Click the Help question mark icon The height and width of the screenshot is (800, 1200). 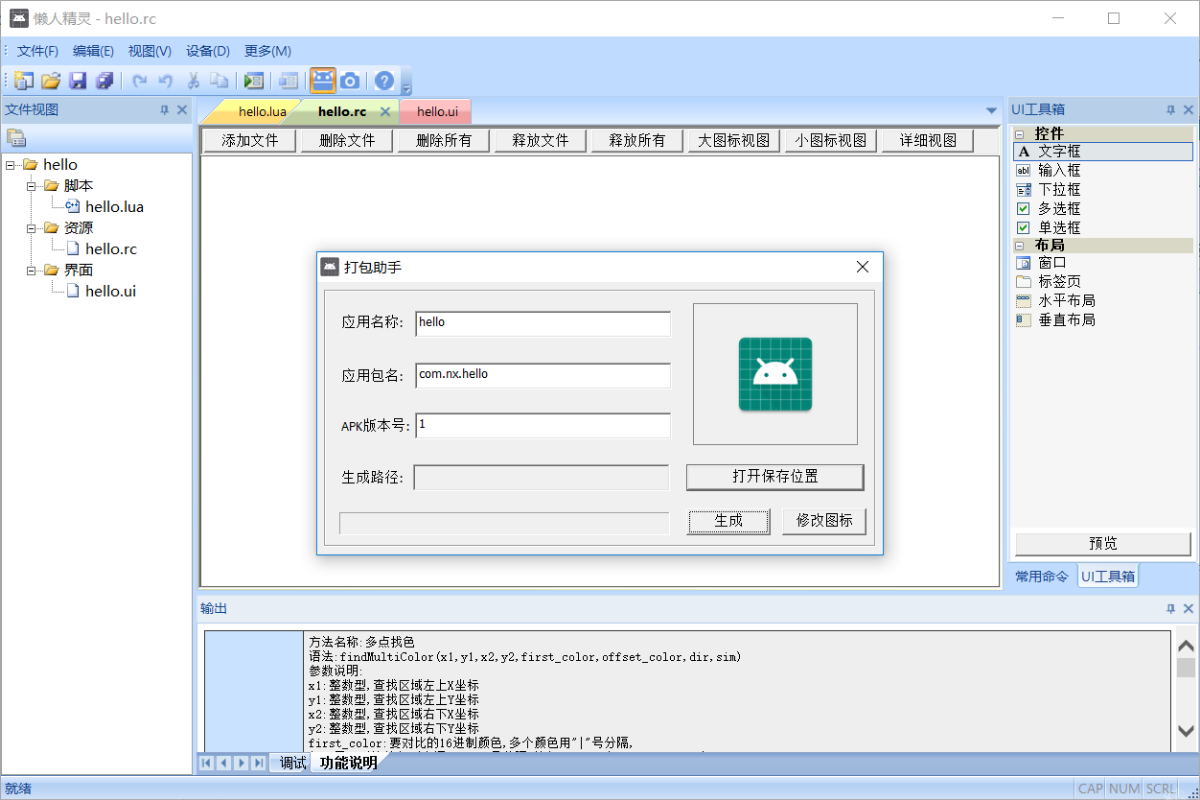pyautogui.click(x=384, y=81)
